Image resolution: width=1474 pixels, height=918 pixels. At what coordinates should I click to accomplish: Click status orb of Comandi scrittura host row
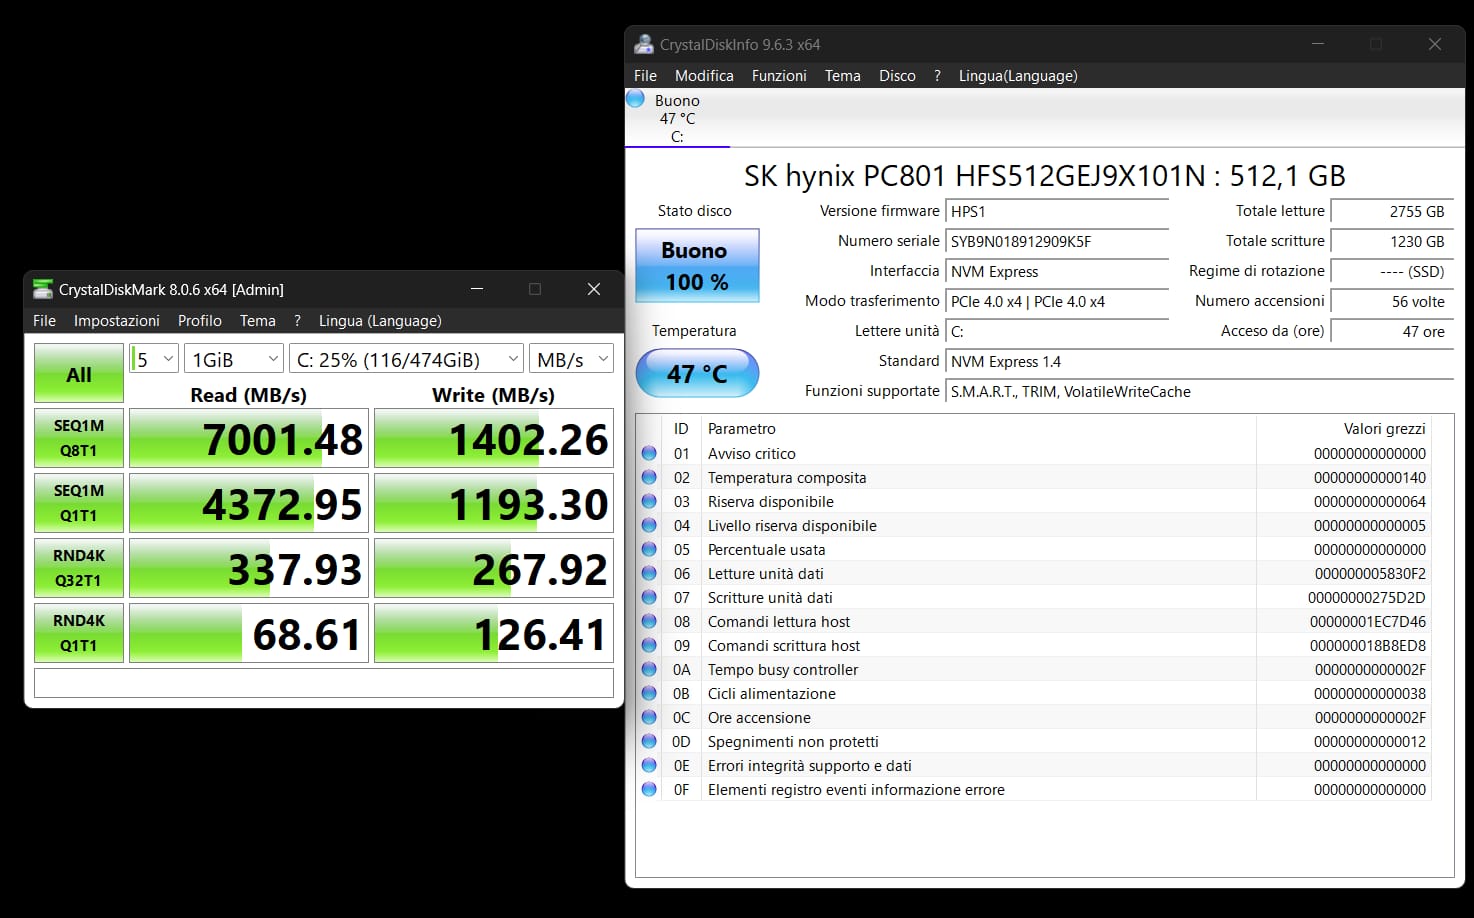coord(649,645)
